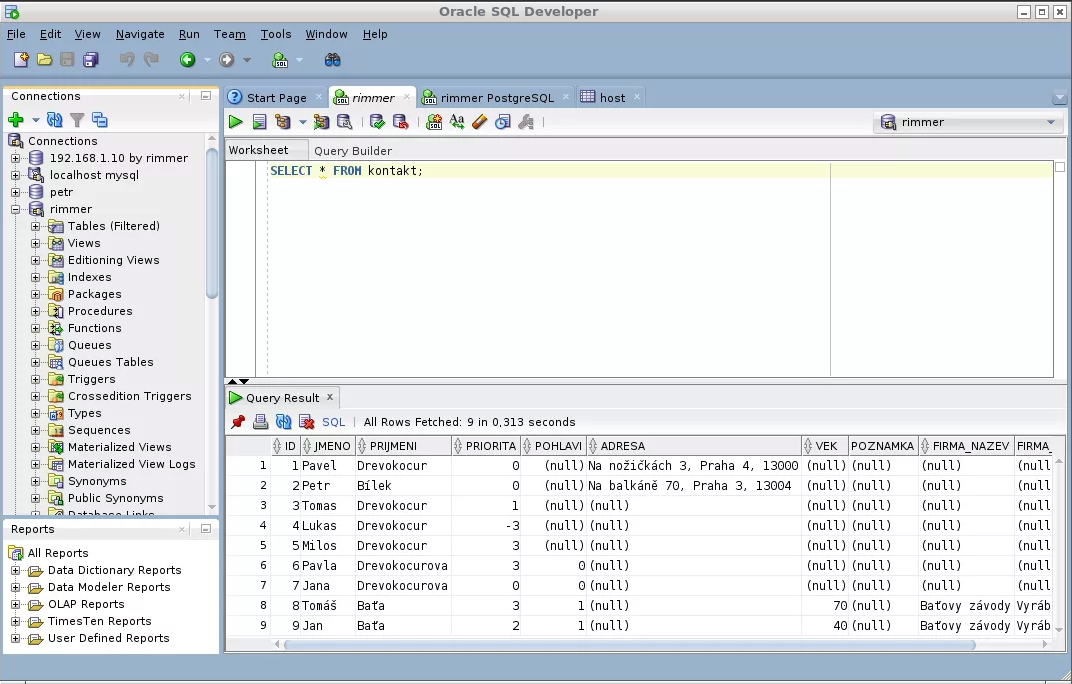The width and height of the screenshot is (1072, 684).
Task: Switch to the rimmer PostgreSQL tab
Action: coord(496,98)
